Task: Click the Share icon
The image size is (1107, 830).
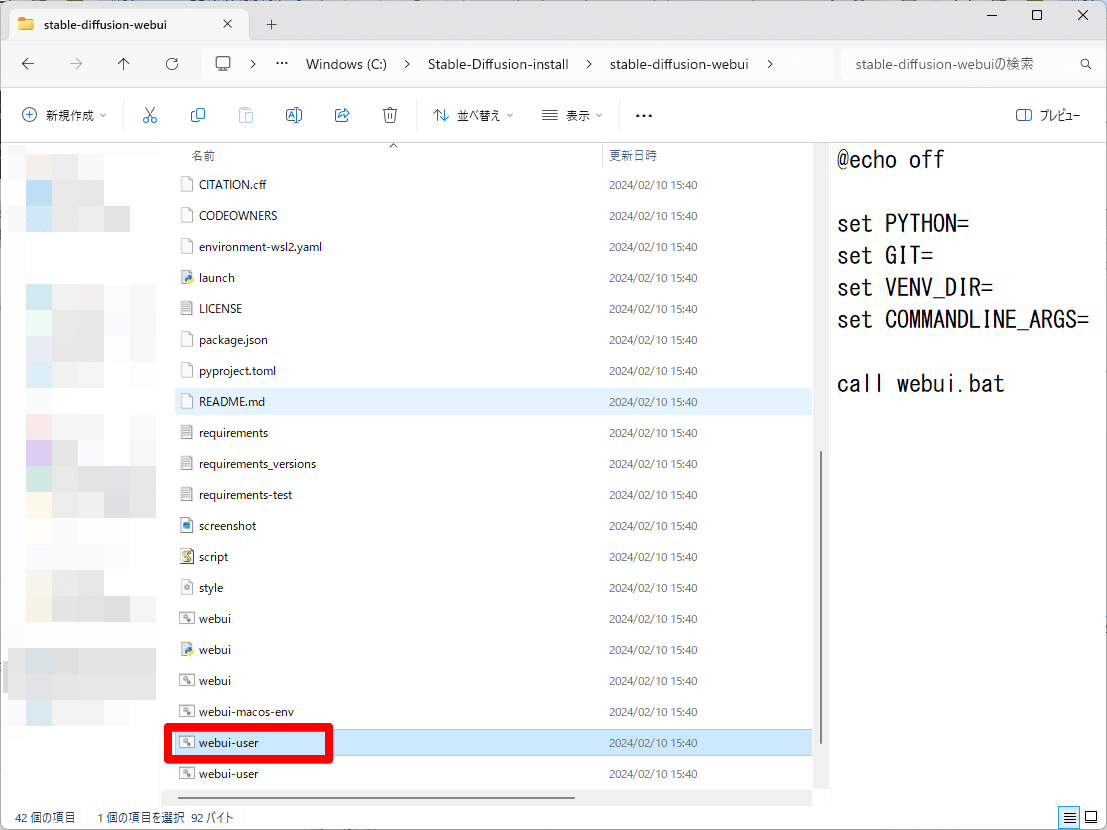Action: 342,115
